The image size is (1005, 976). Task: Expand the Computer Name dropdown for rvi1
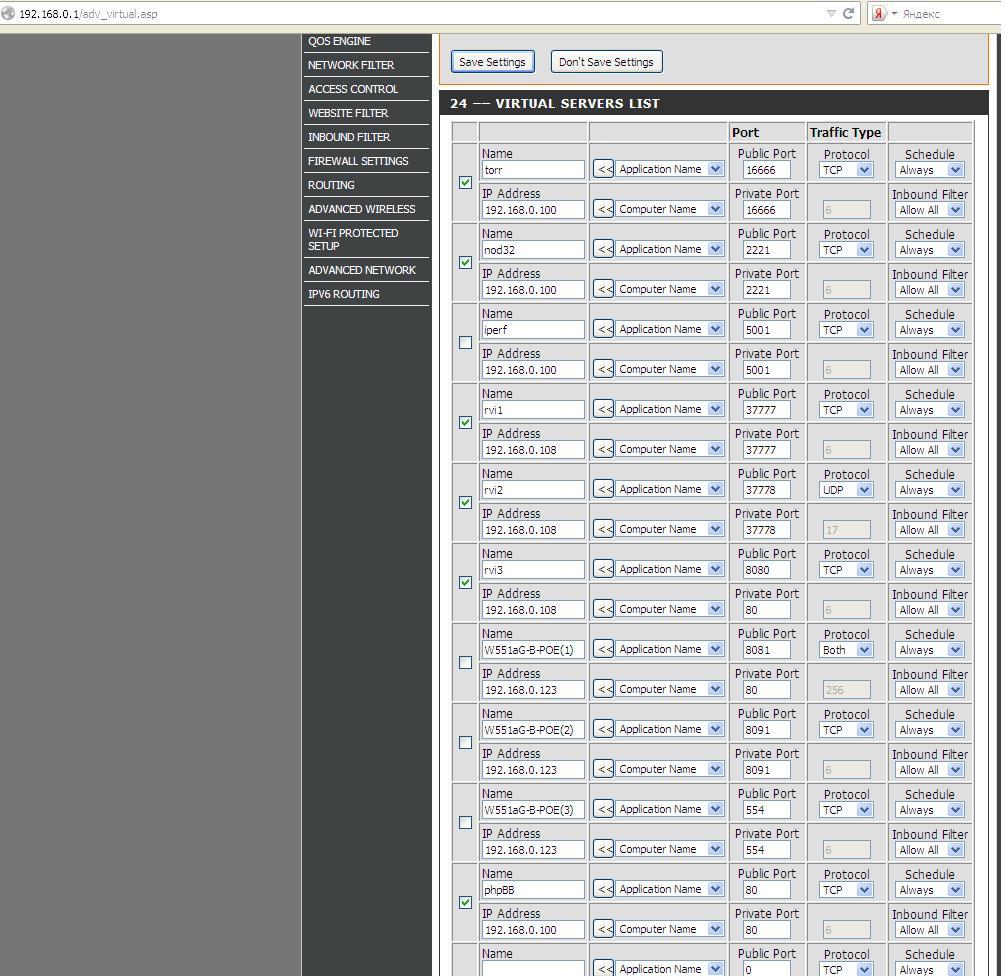(x=670, y=449)
